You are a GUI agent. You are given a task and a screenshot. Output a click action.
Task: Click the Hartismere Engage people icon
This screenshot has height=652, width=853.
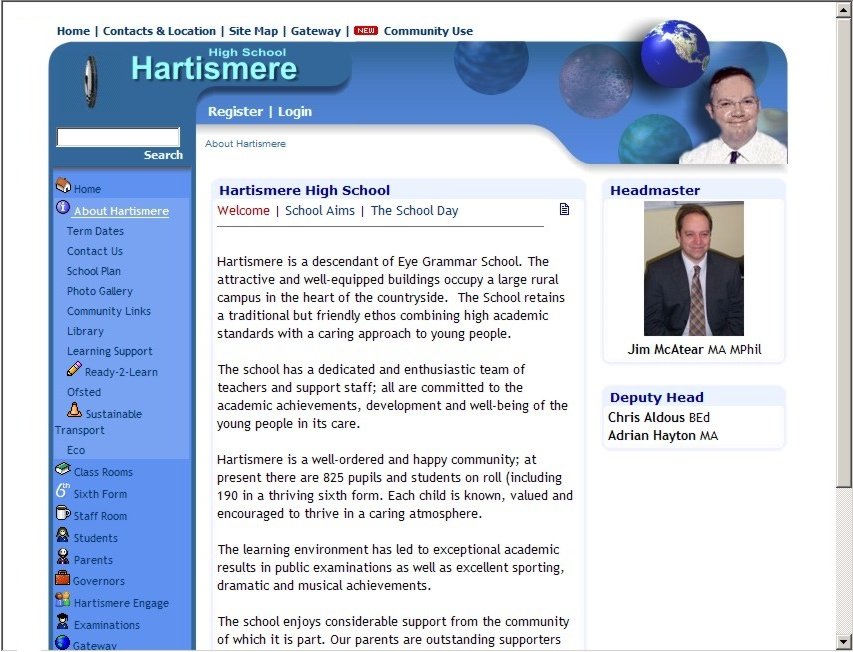tap(63, 601)
